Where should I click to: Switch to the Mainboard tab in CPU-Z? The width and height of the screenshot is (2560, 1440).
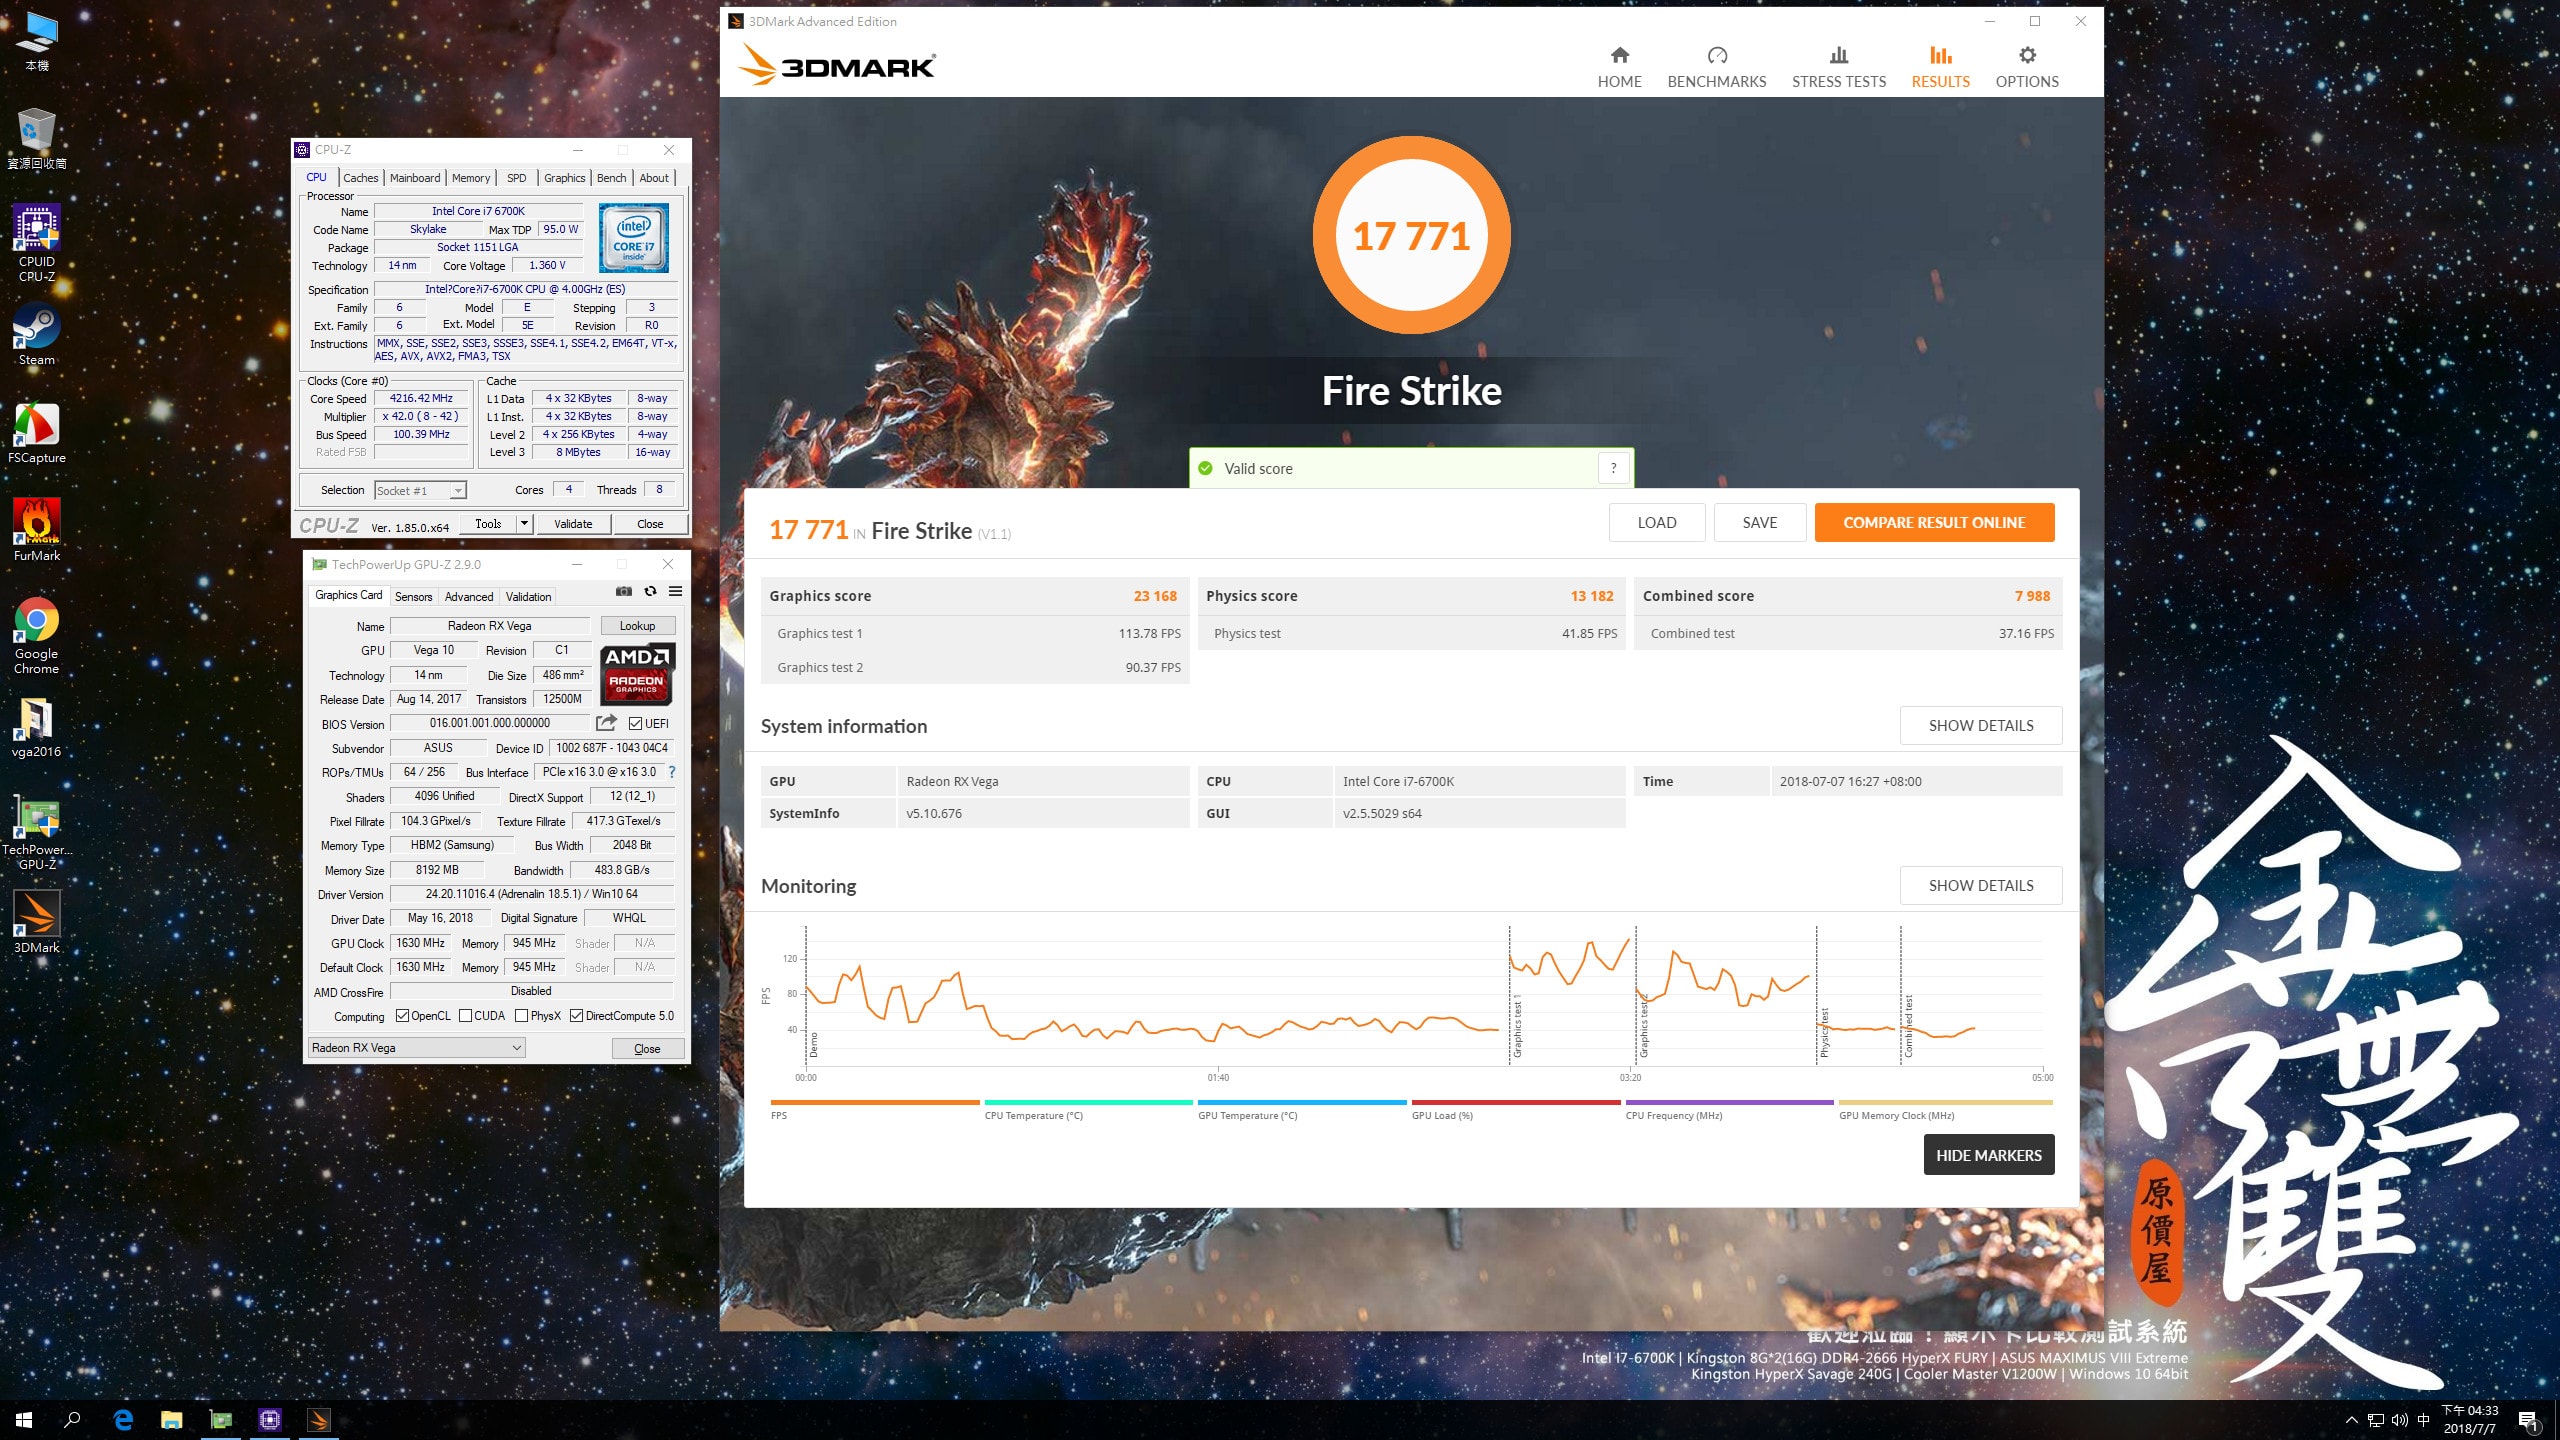click(x=415, y=178)
